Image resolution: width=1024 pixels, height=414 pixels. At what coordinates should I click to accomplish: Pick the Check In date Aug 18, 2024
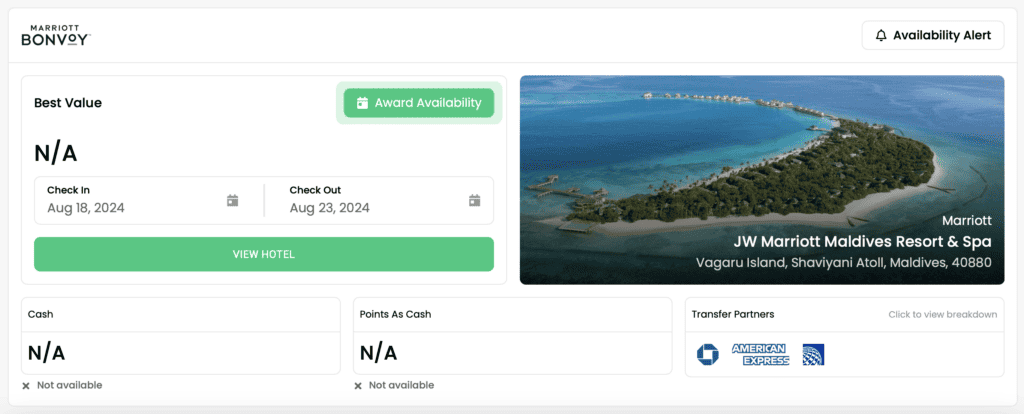(x=86, y=208)
